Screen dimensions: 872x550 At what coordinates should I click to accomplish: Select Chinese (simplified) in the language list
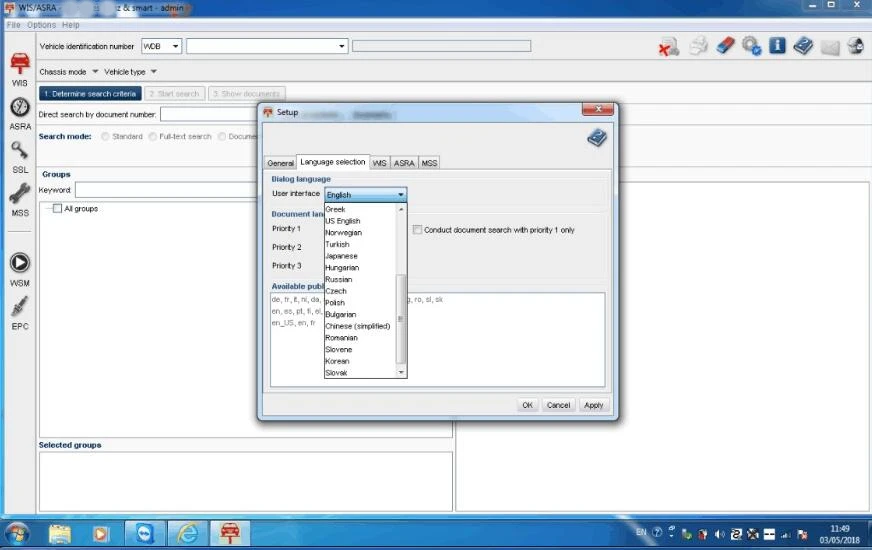pyautogui.click(x=360, y=326)
